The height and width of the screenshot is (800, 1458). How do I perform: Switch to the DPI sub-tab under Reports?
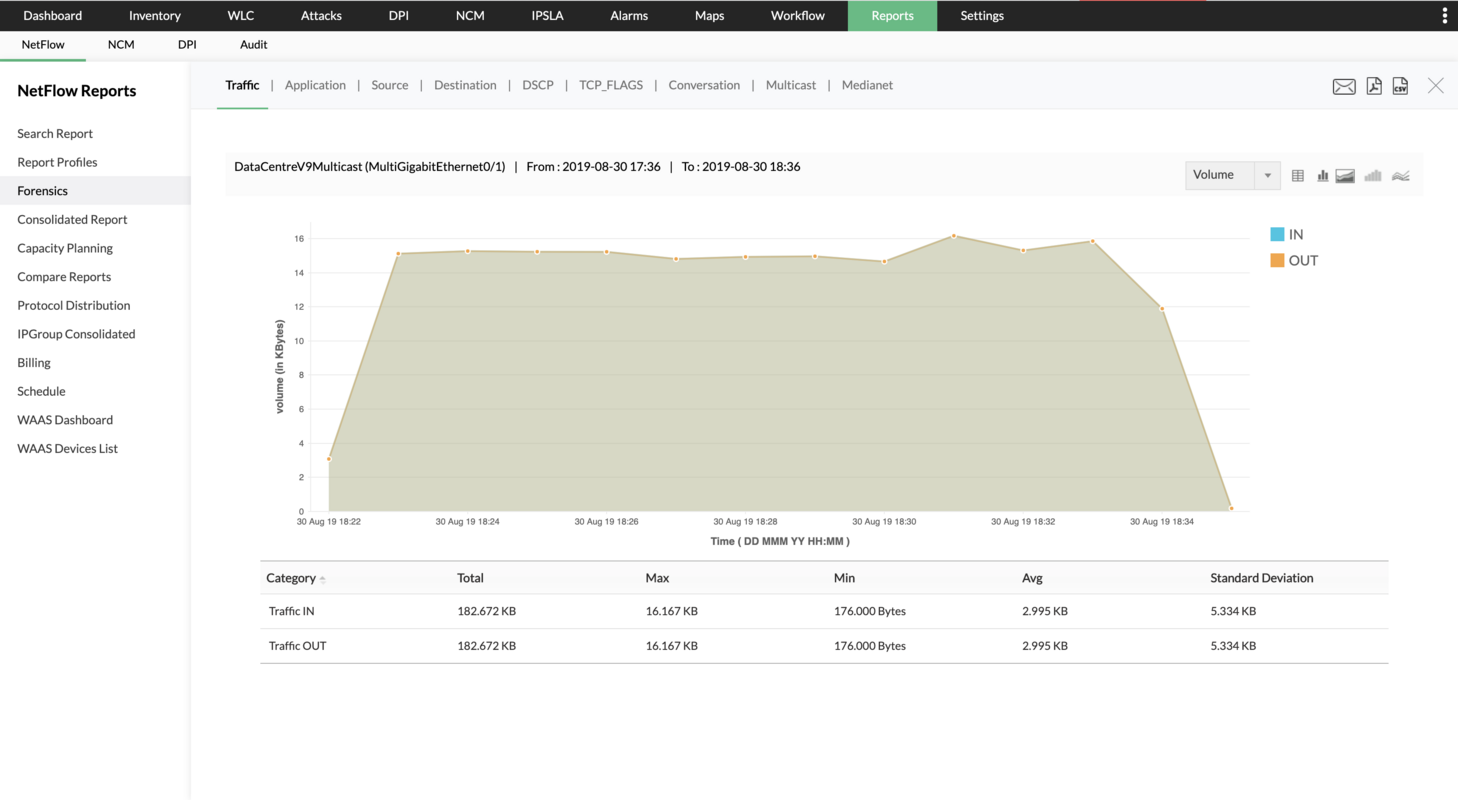point(187,45)
